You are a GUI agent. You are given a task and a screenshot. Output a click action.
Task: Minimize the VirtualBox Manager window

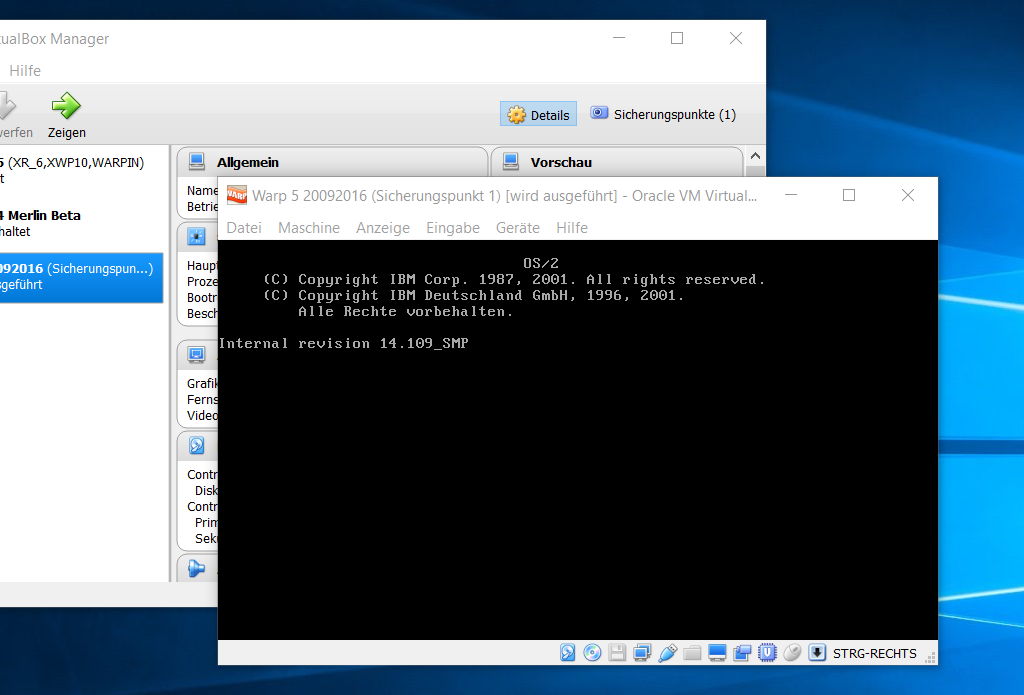coord(619,38)
